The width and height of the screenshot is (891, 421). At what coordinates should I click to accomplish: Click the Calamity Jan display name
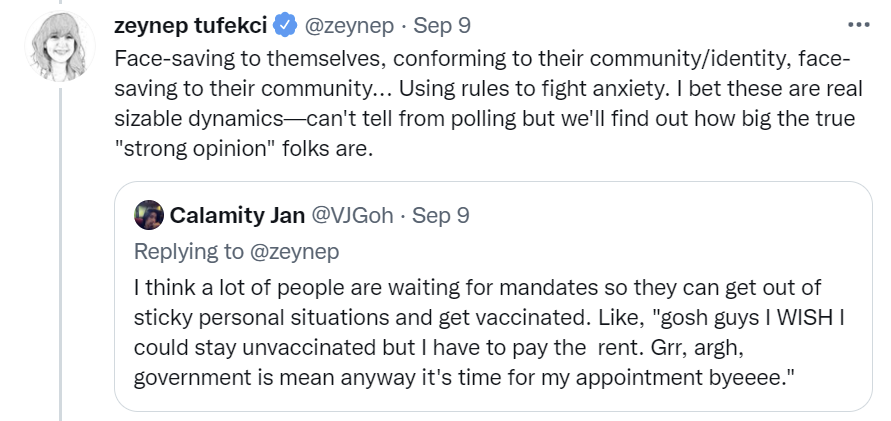pyautogui.click(x=237, y=215)
